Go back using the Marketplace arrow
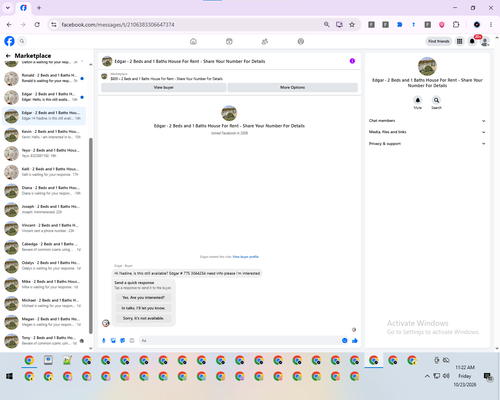 click(8, 56)
